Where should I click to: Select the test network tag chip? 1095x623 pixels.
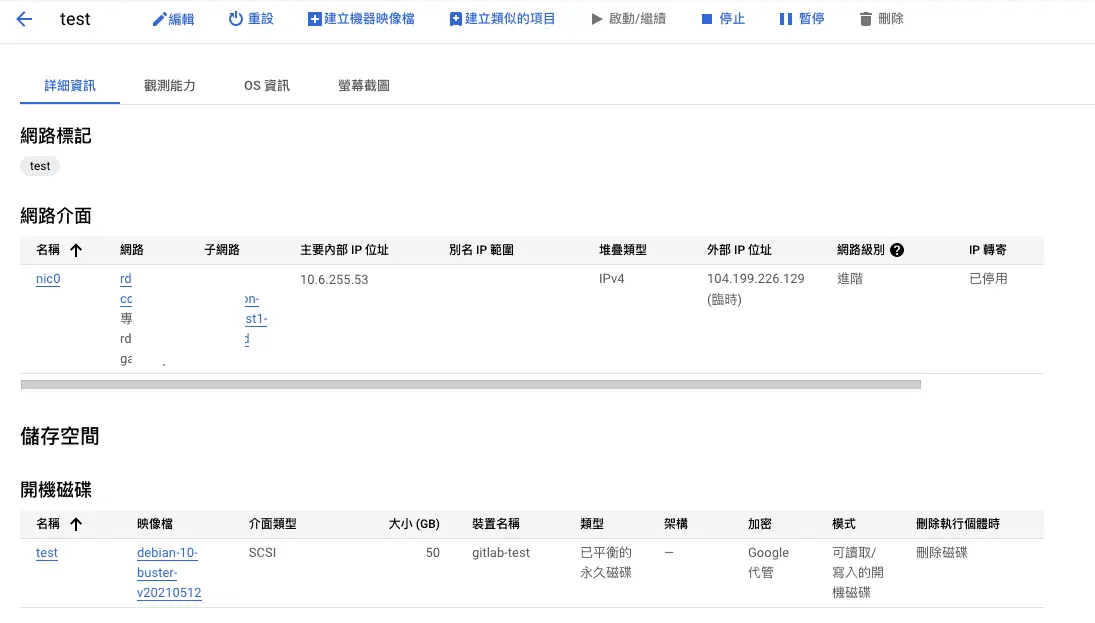[x=39, y=165]
